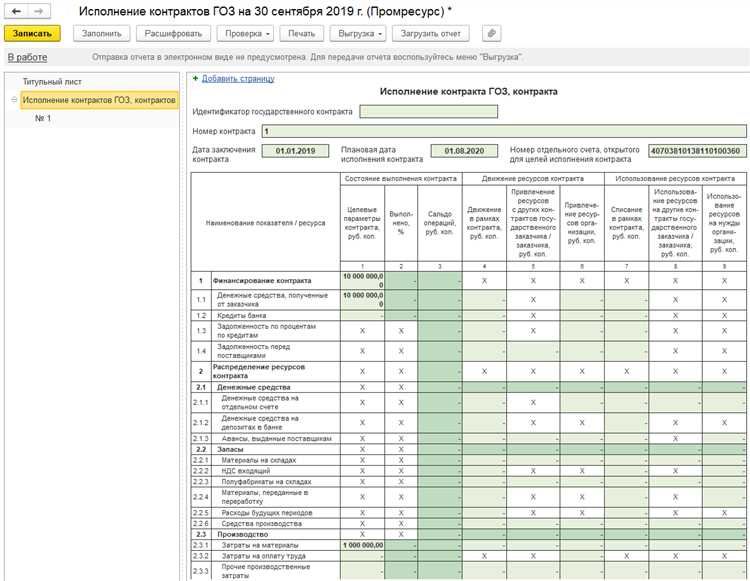The width and height of the screenshot is (750, 581).
Task: Open the Выгрузка dropdown menu
Action: pyautogui.click(x=360, y=33)
